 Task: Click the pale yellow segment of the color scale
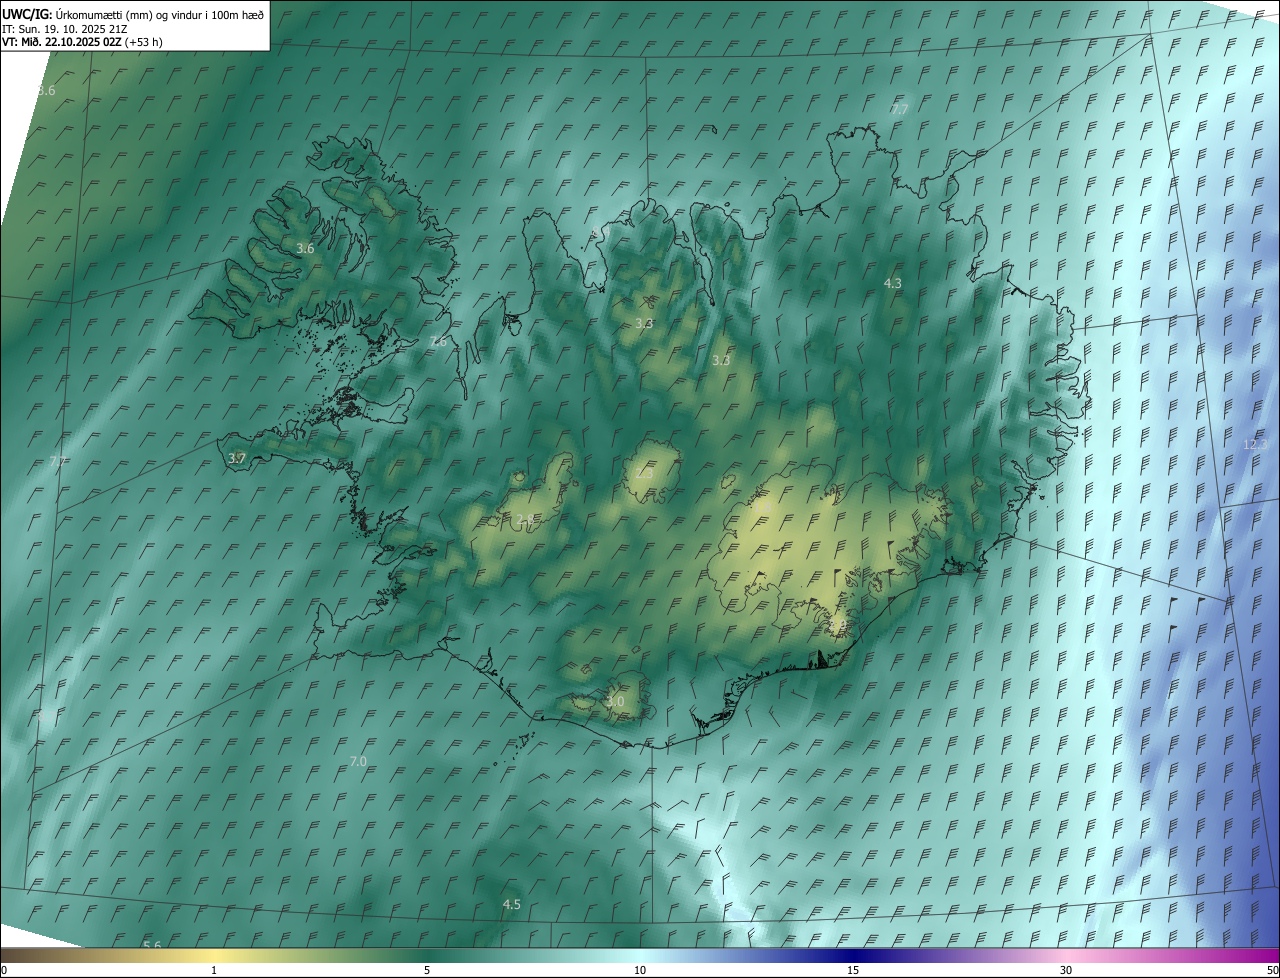[x=214, y=956]
